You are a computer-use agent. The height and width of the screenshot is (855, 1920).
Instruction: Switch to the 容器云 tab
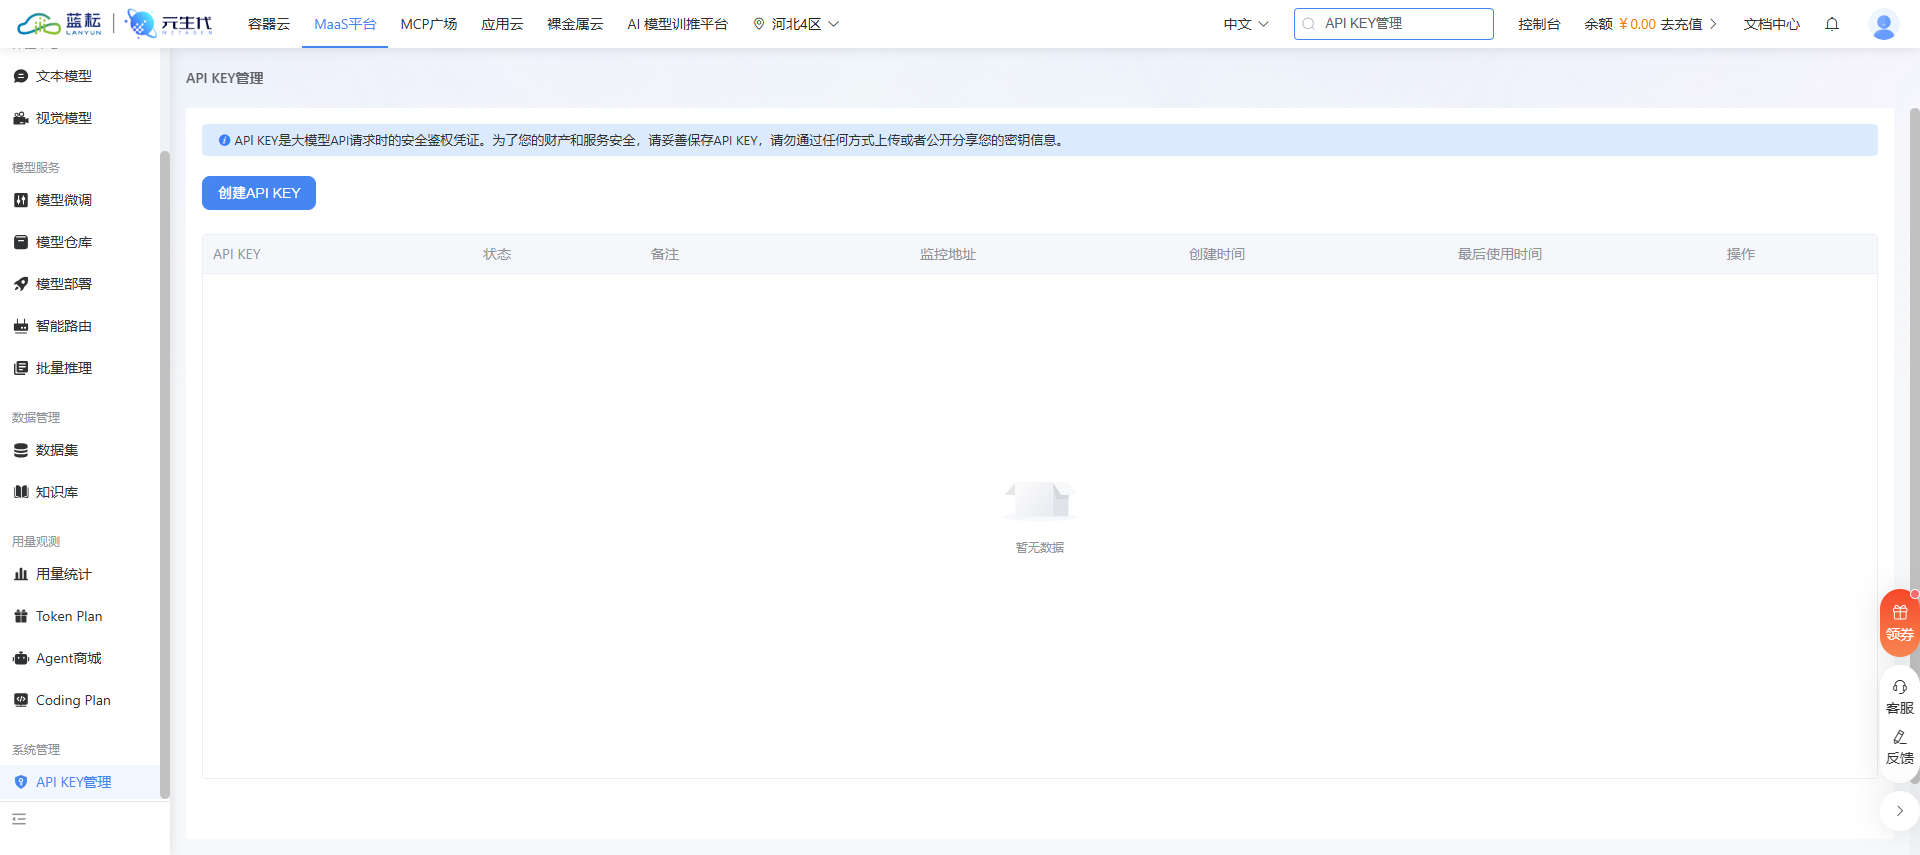pyautogui.click(x=269, y=24)
